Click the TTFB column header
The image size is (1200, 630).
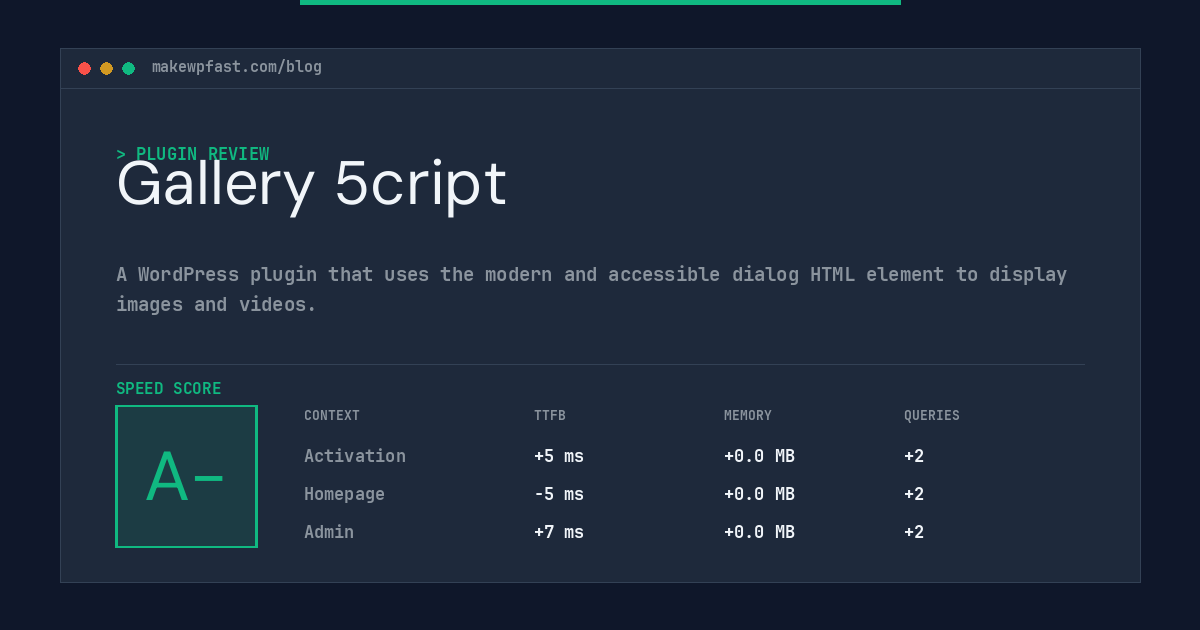550,416
